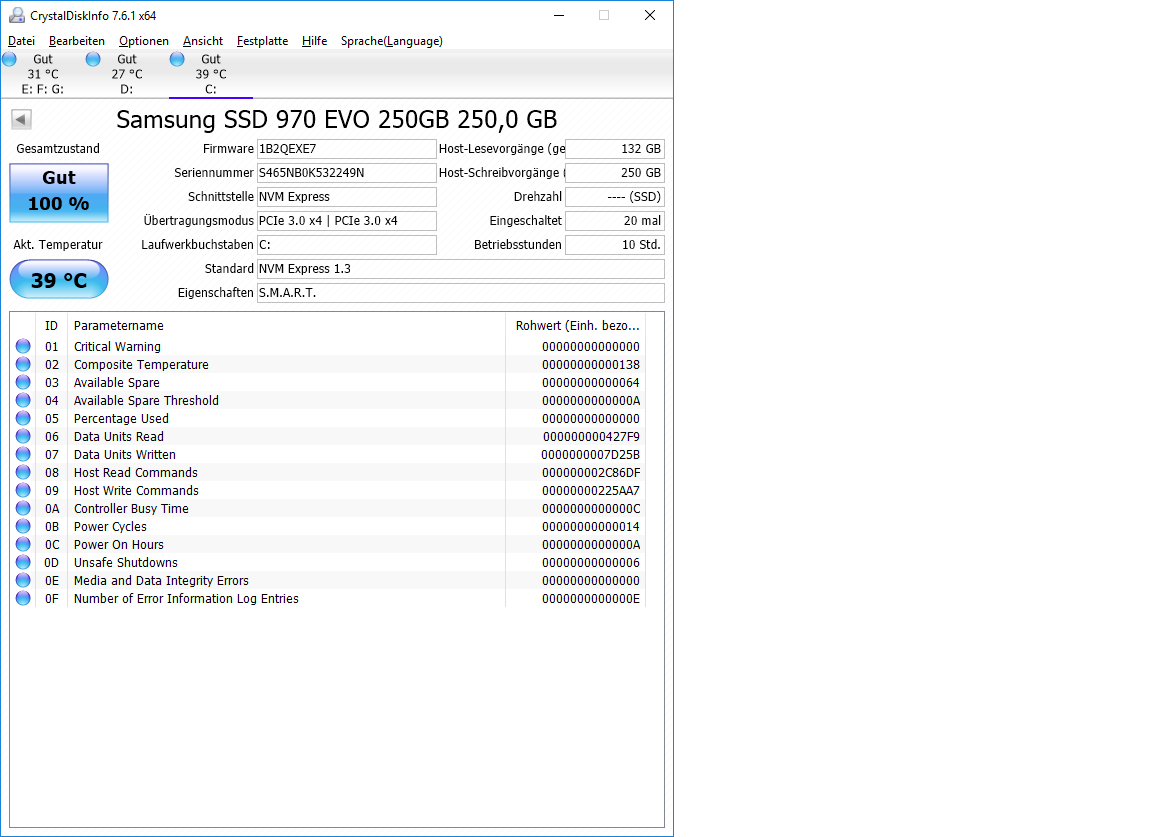The image size is (1152, 837).
Task: Click the raw value 0000000007D25B
Action: [x=591, y=455]
